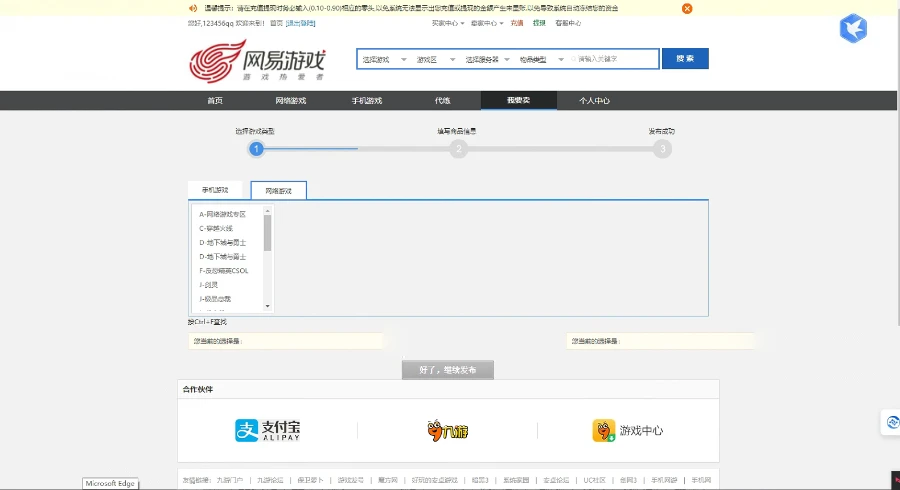The width and height of the screenshot is (900, 490).
Task: Click the floating widget at right edge
Action: pos(889,422)
